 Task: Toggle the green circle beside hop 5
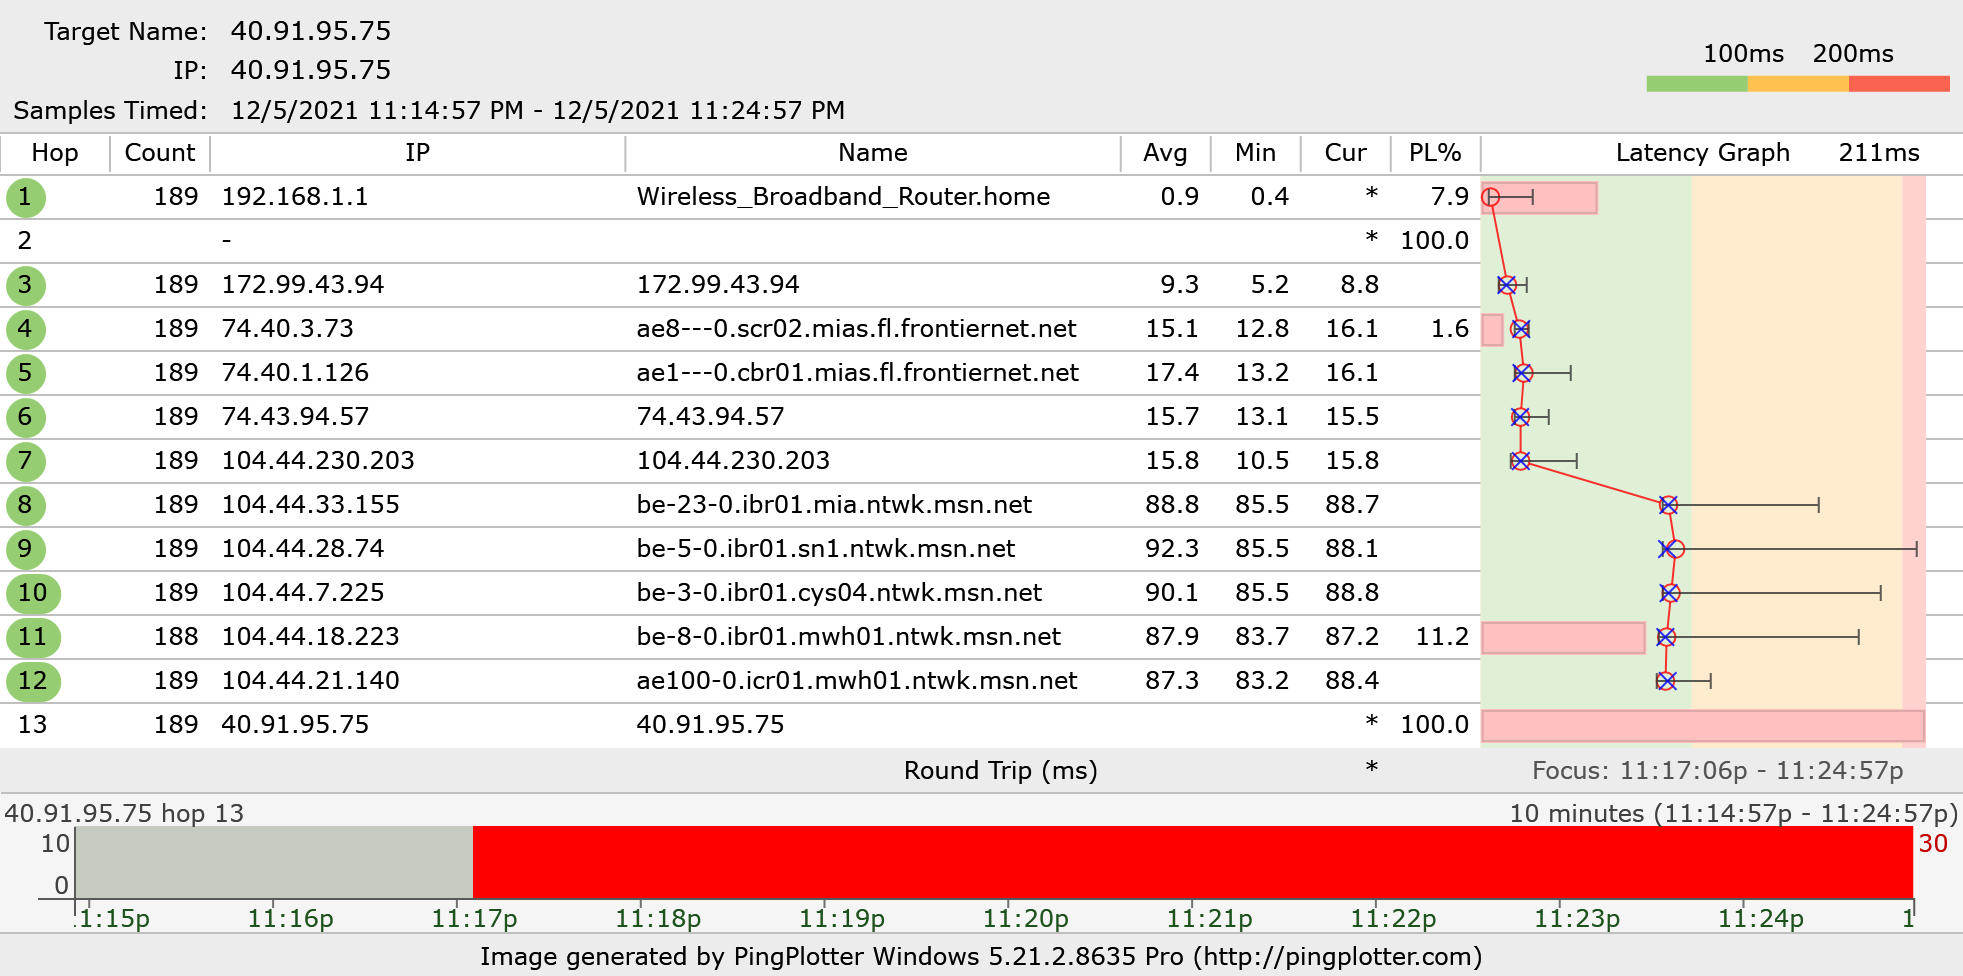[26, 373]
